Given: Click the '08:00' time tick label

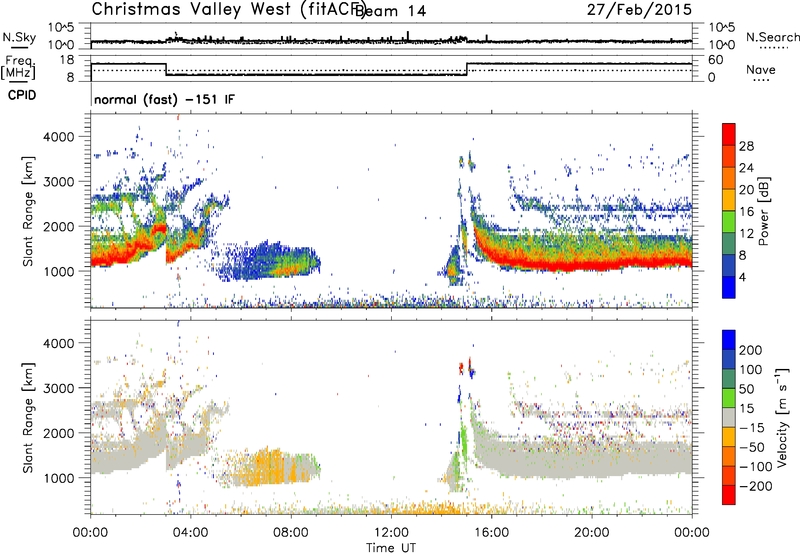Looking at the screenshot, I should click(291, 533).
